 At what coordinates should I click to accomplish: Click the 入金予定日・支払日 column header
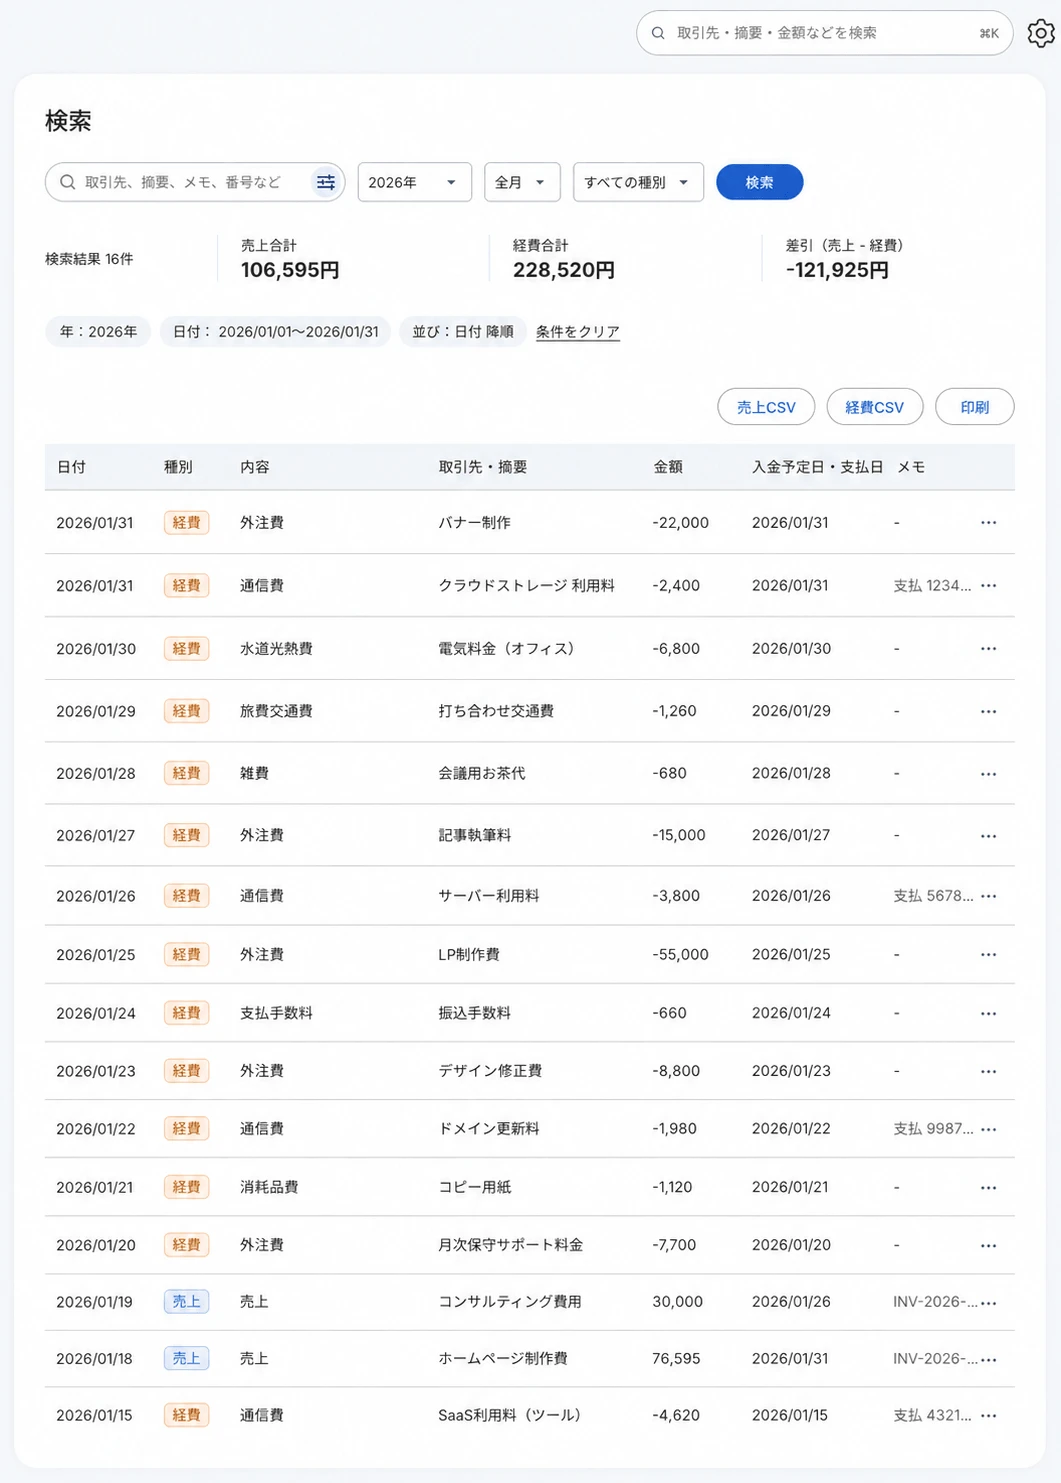tap(818, 467)
